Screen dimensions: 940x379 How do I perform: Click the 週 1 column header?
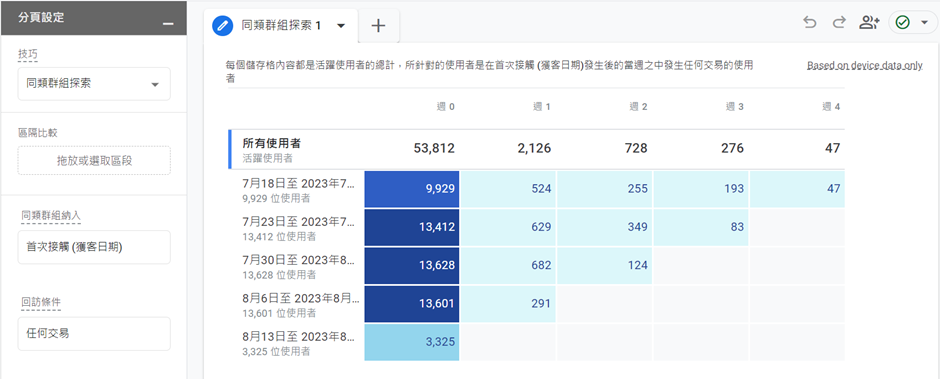[542, 107]
